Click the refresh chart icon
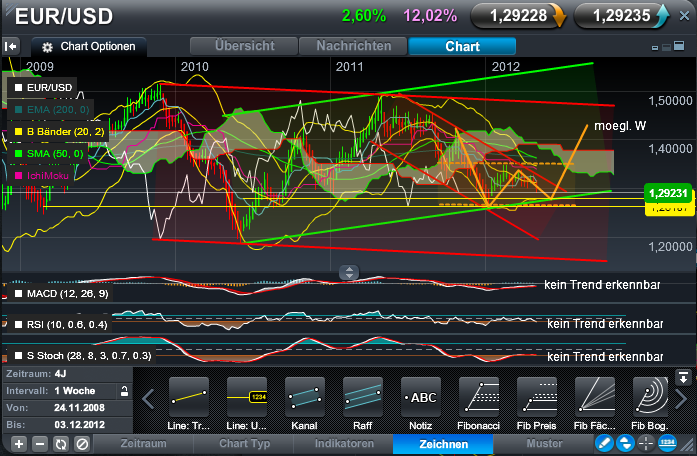 (x=61, y=444)
